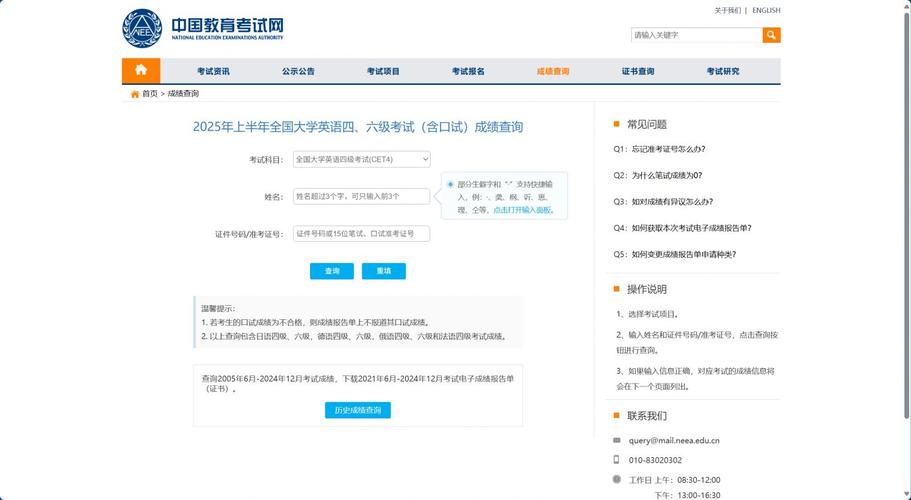Viewport: 911px width, 500px height.
Task: Click the 重填 reset button
Action: coord(383,271)
